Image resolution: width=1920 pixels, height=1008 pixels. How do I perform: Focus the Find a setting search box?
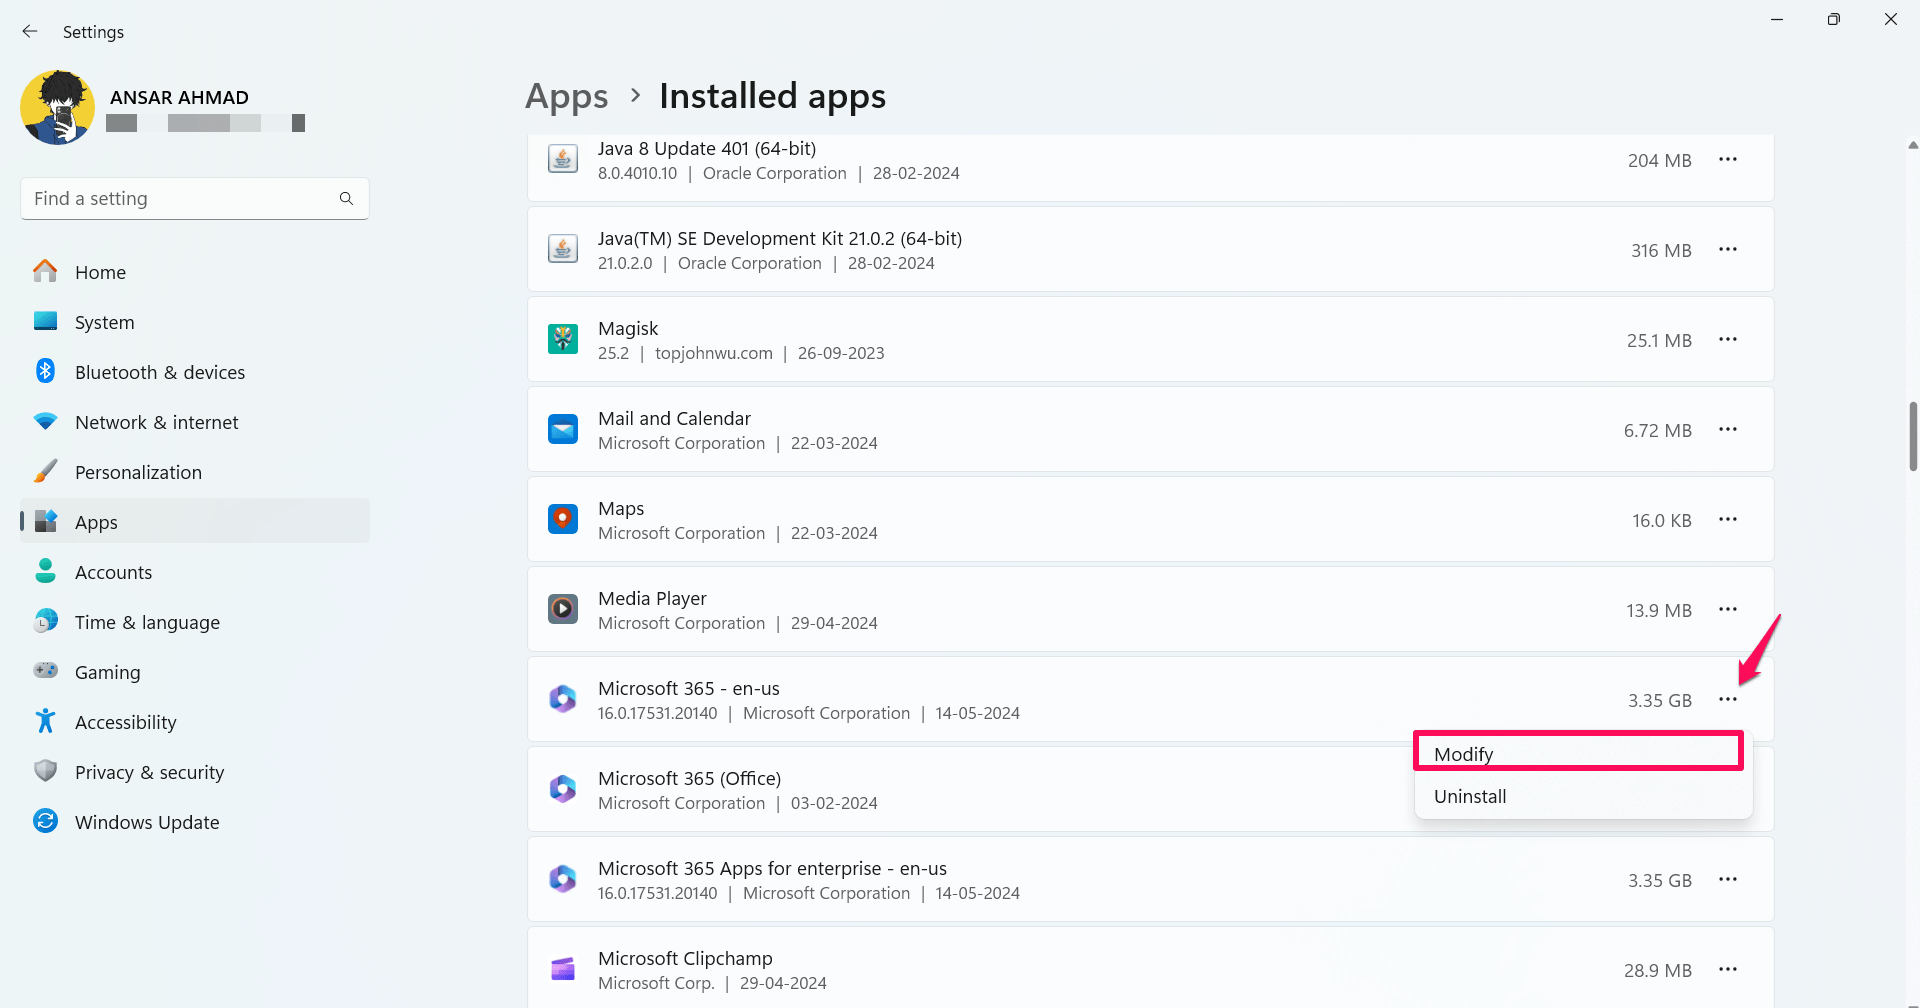(195, 198)
